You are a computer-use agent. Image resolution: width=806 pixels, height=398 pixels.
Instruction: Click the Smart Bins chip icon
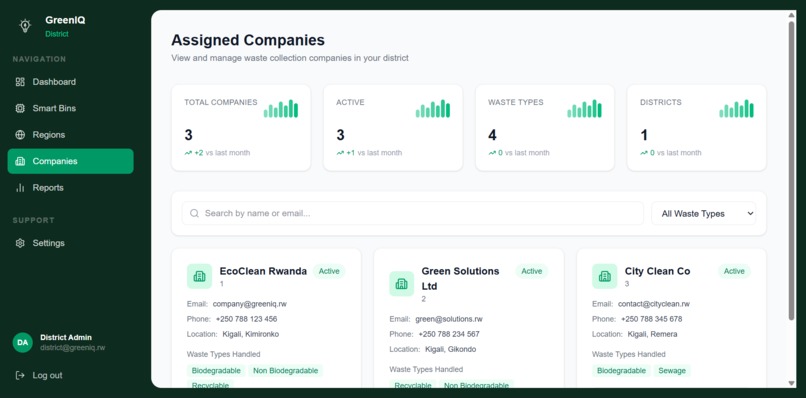pyautogui.click(x=20, y=108)
